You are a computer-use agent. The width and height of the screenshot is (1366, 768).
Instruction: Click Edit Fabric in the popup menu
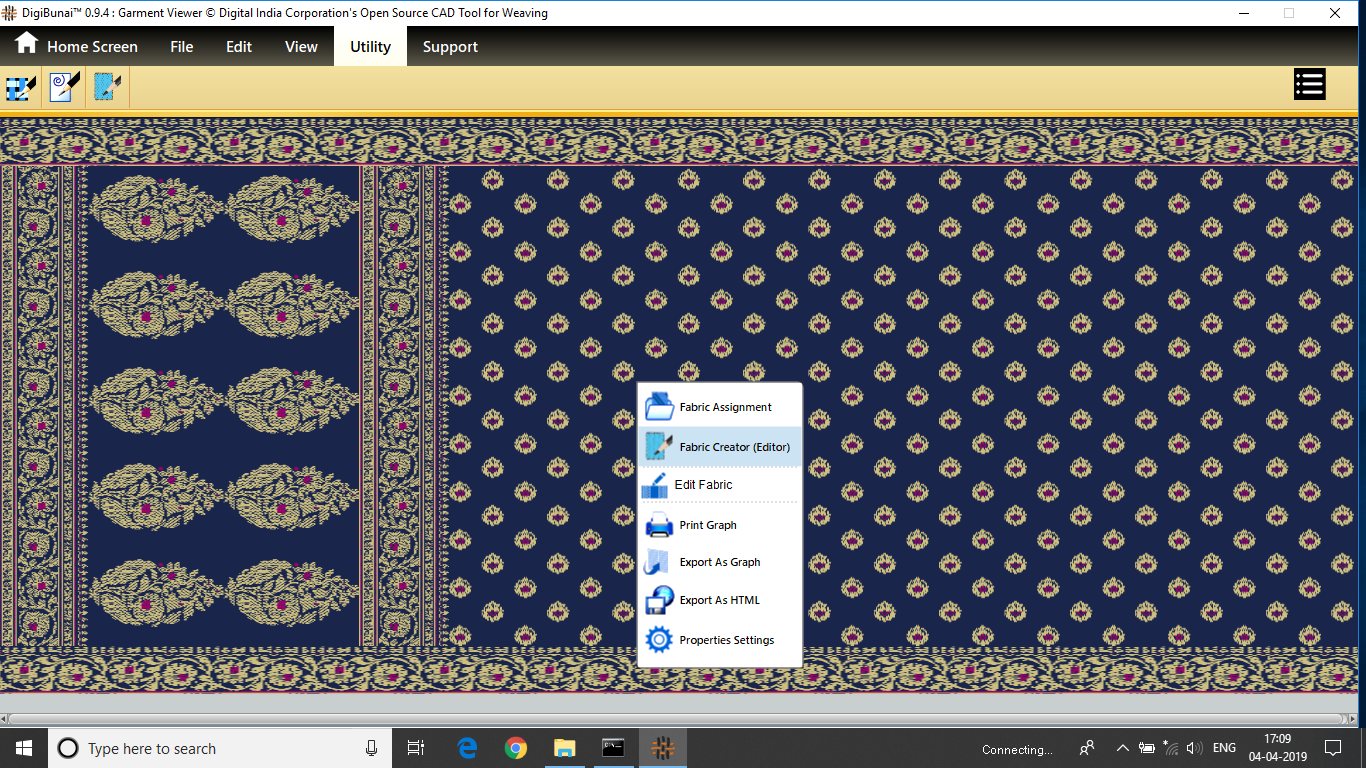point(703,485)
